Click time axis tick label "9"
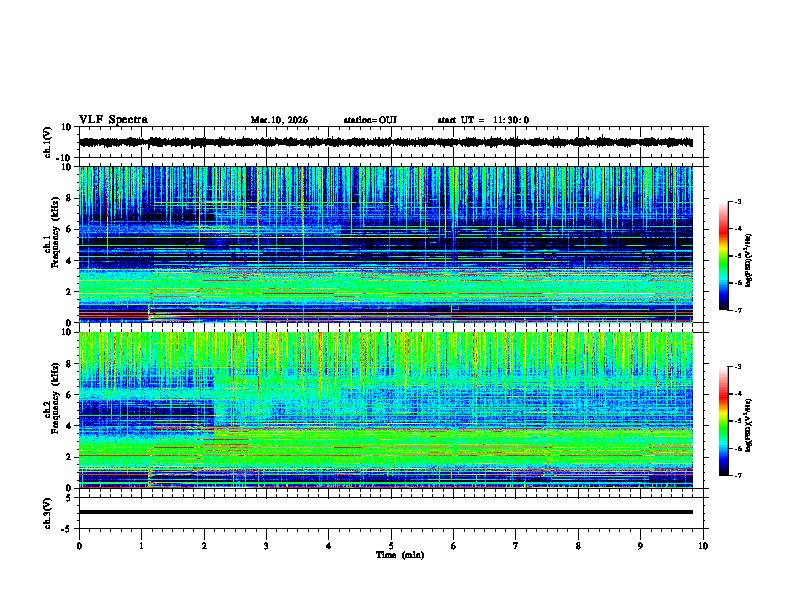Viewport: 792px width, 612px height. (x=640, y=546)
